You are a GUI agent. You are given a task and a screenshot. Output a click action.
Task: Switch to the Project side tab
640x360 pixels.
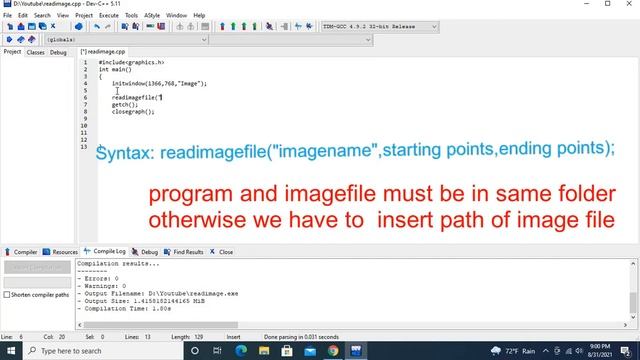pyautogui.click(x=12, y=52)
